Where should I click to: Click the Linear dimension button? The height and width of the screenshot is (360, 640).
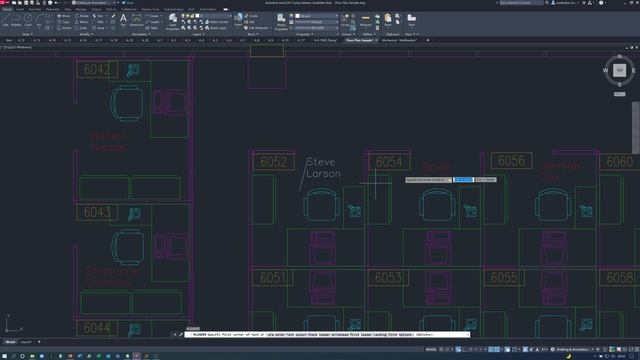click(152, 16)
